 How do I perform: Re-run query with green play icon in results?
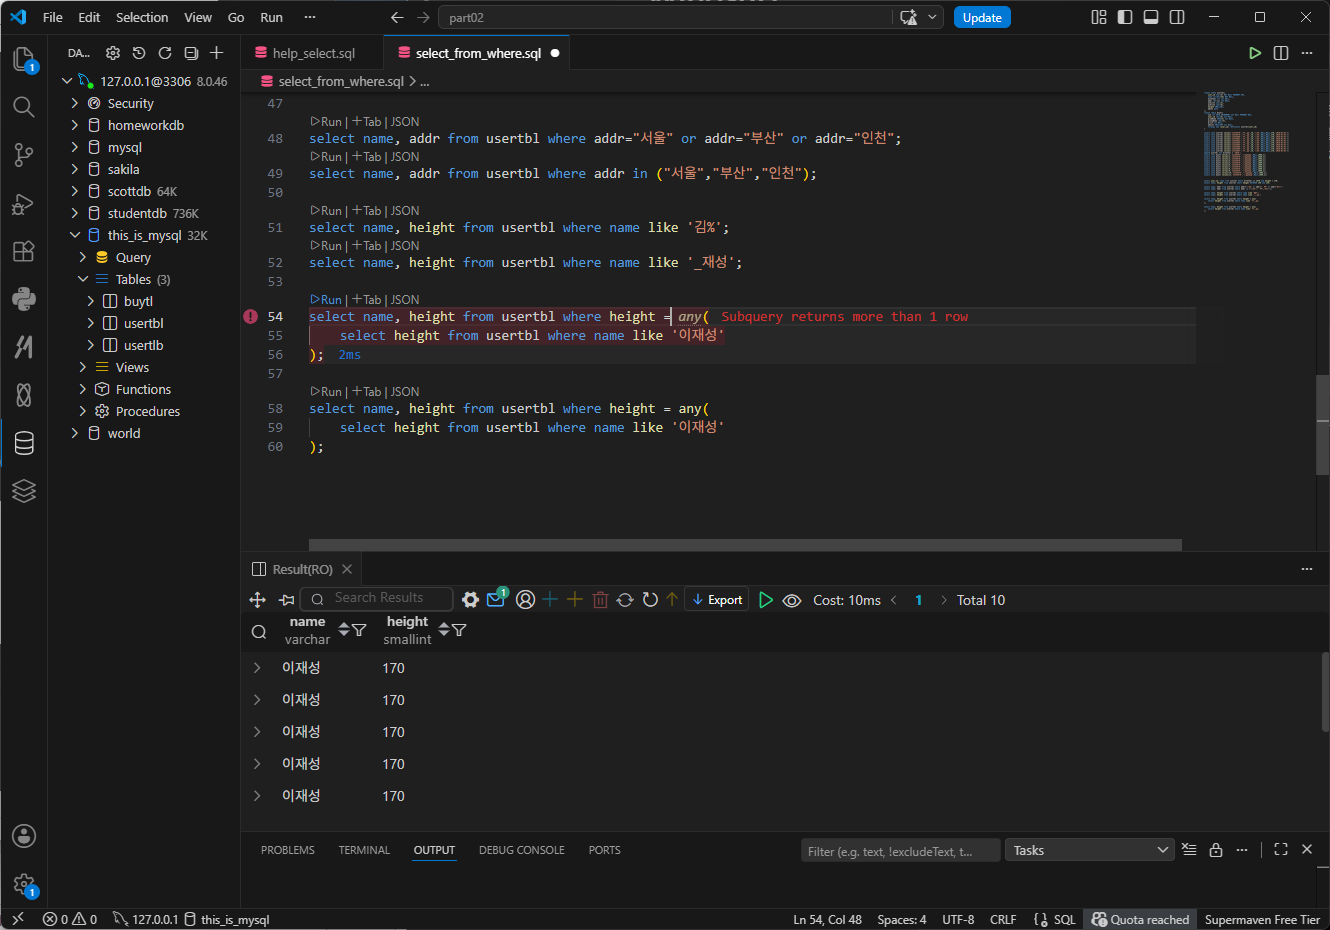point(766,600)
